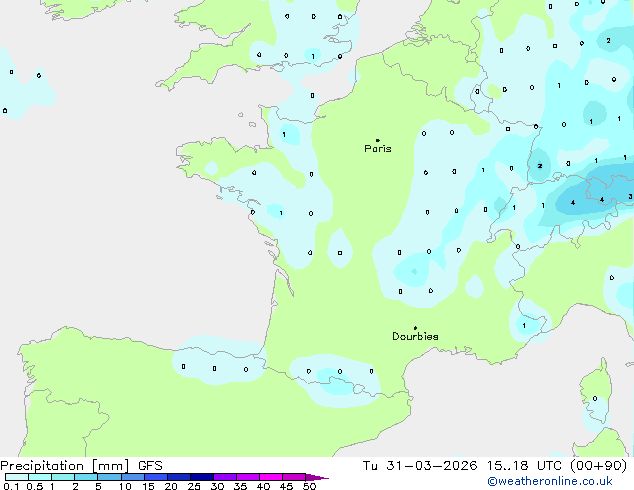
Task: Click the '15..18 UTC' time range
Action: tap(524, 466)
